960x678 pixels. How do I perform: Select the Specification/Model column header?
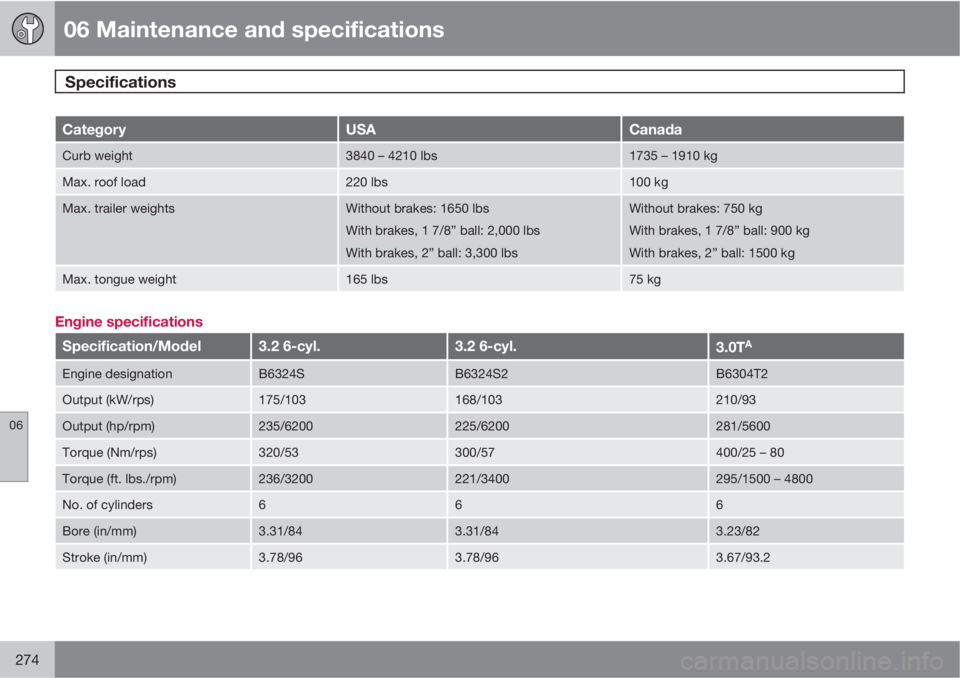click(152, 346)
